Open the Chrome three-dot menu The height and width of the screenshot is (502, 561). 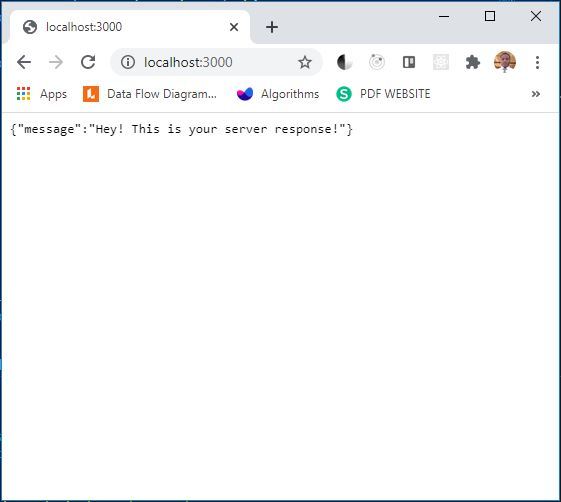pyautogui.click(x=537, y=62)
